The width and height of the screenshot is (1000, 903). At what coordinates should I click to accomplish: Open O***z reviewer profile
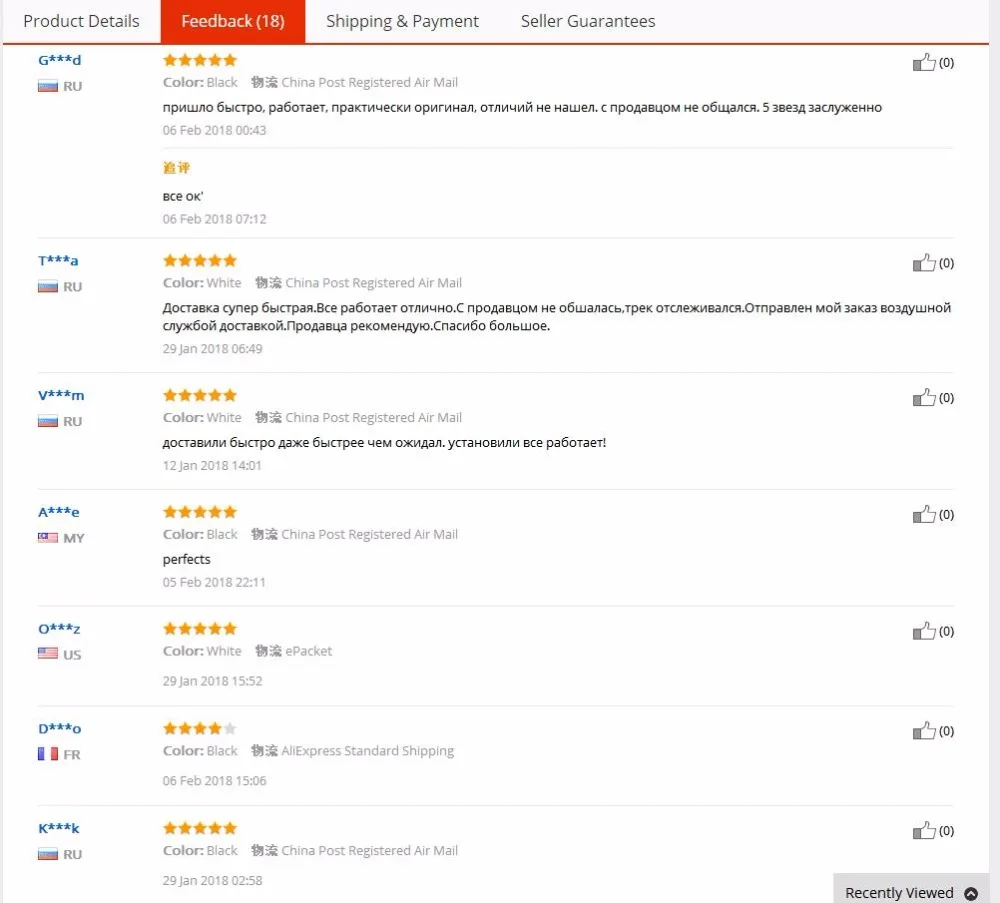(x=59, y=628)
